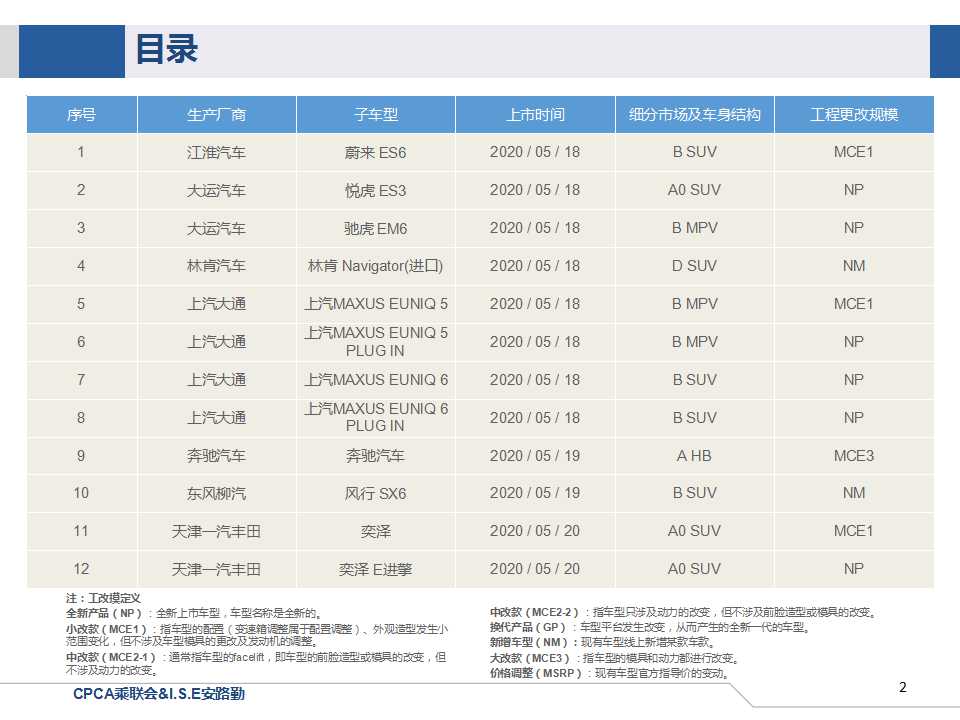Select 大运汽车 in row 2
This screenshot has width=960, height=720.
pyautogui.click(x=216, y=190)
